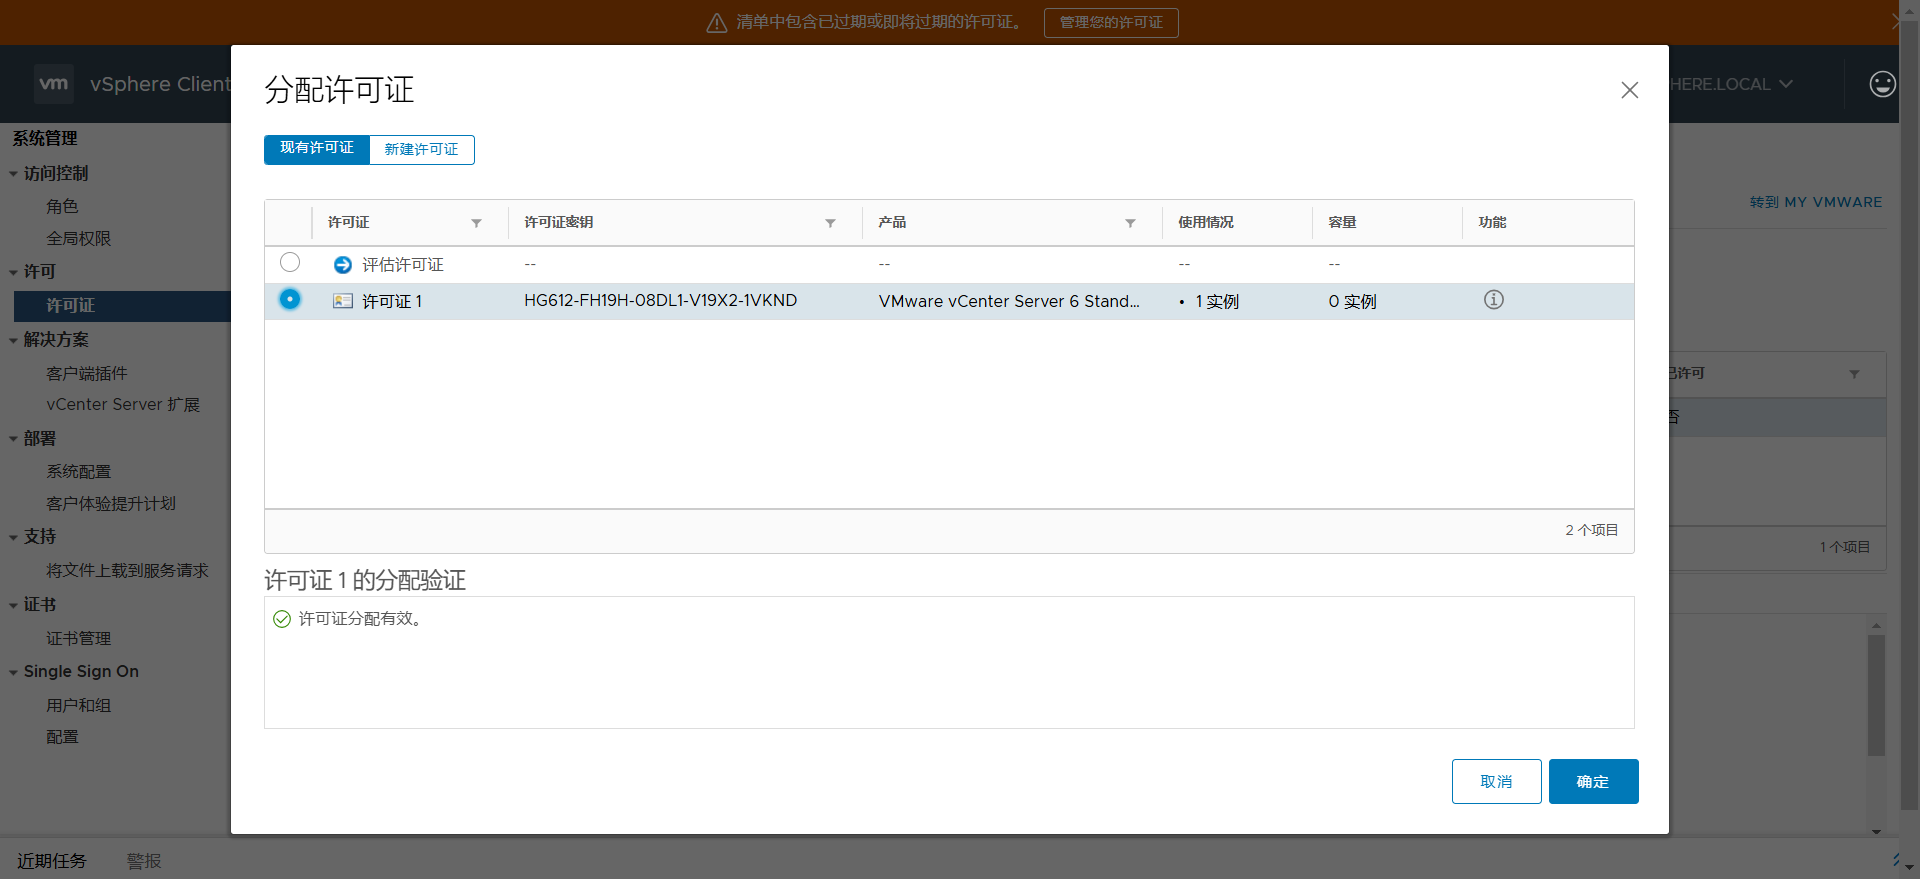Open 系统配置 in the sidebar
Screen dimensions: 1920x879
pyautogui.click(x=79, y=471)
